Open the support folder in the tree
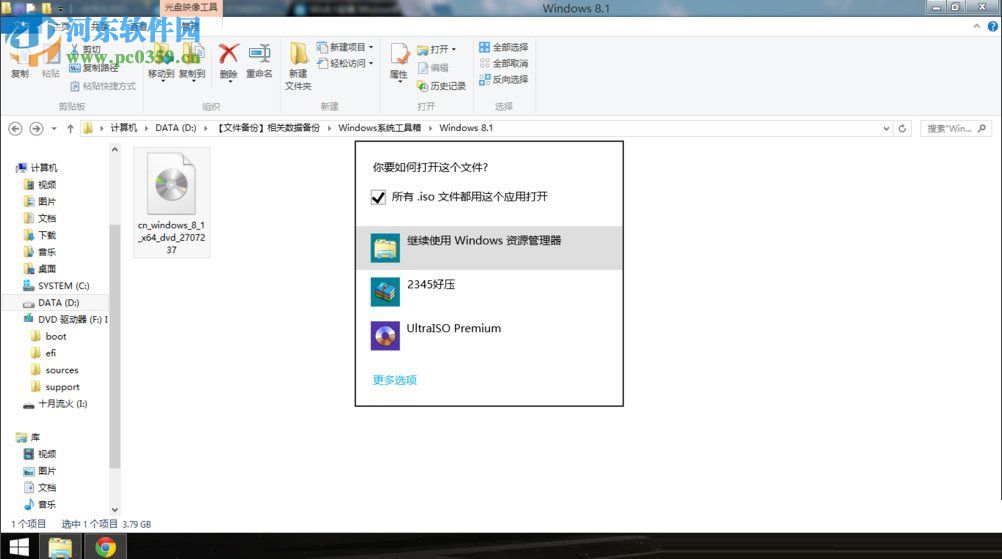 62,387
